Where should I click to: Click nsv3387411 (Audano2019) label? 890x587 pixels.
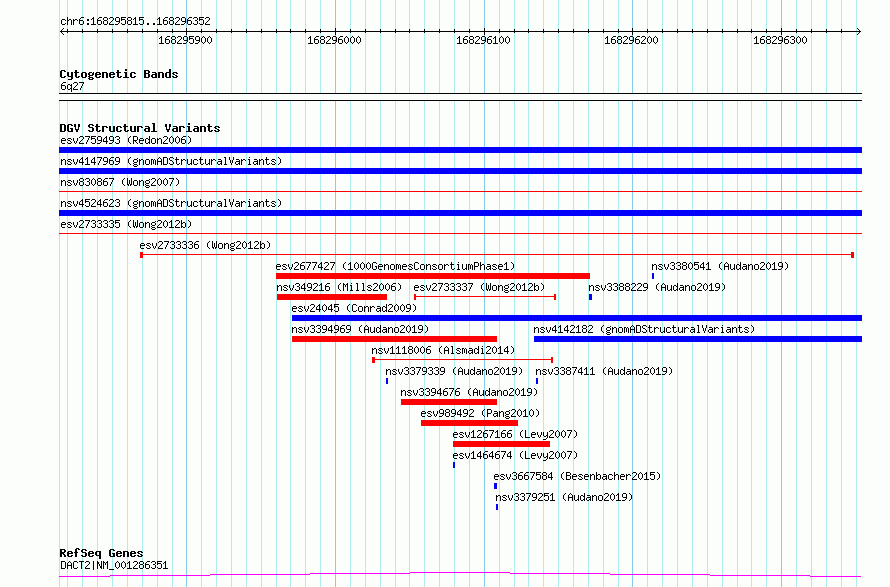pyautogui.click(x=604, y=371)
